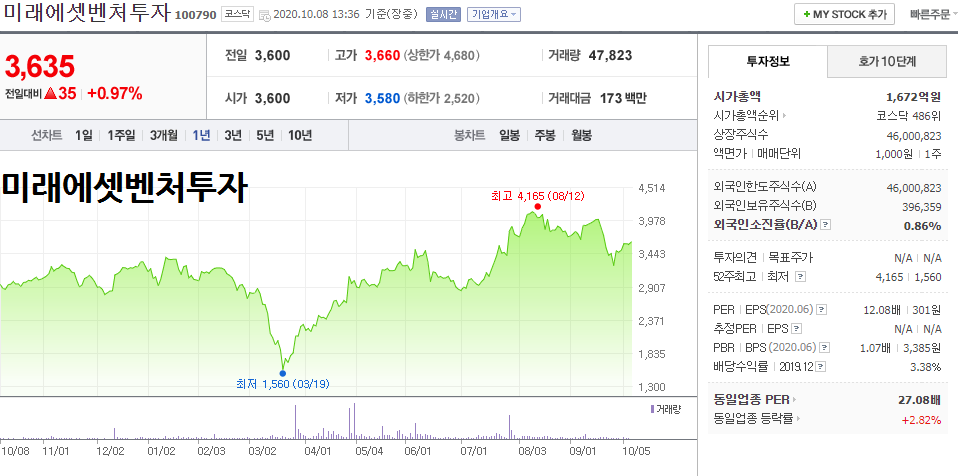Click the help icon next to 외국인소진율(B/A)
The height and width of the screenshot is (476, 962).
pyautogui.click(x=825, y=225)
